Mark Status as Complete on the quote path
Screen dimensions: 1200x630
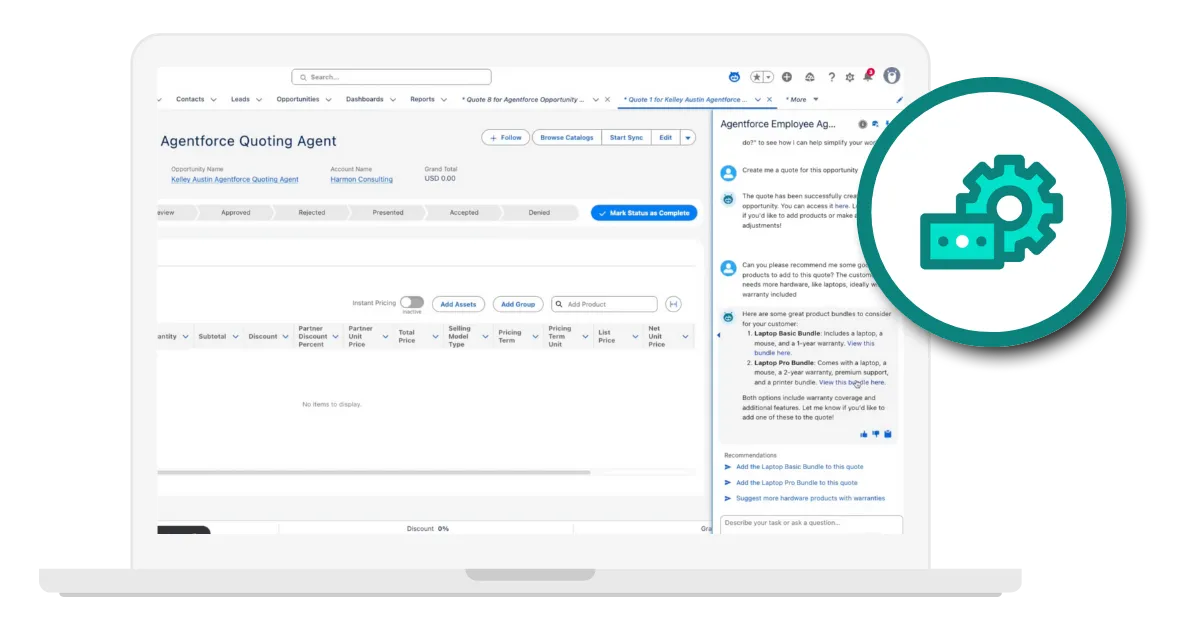click(x=644, y=212)
